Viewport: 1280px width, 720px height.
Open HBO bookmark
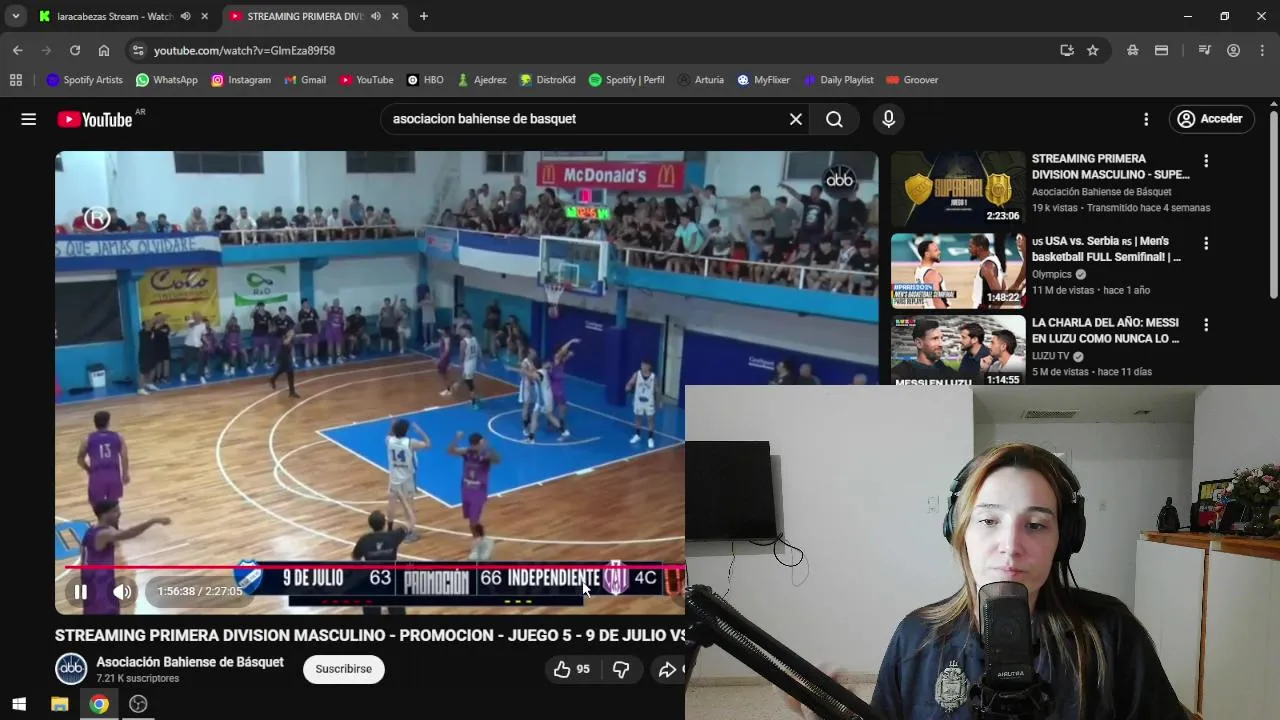tap(425, 80)
